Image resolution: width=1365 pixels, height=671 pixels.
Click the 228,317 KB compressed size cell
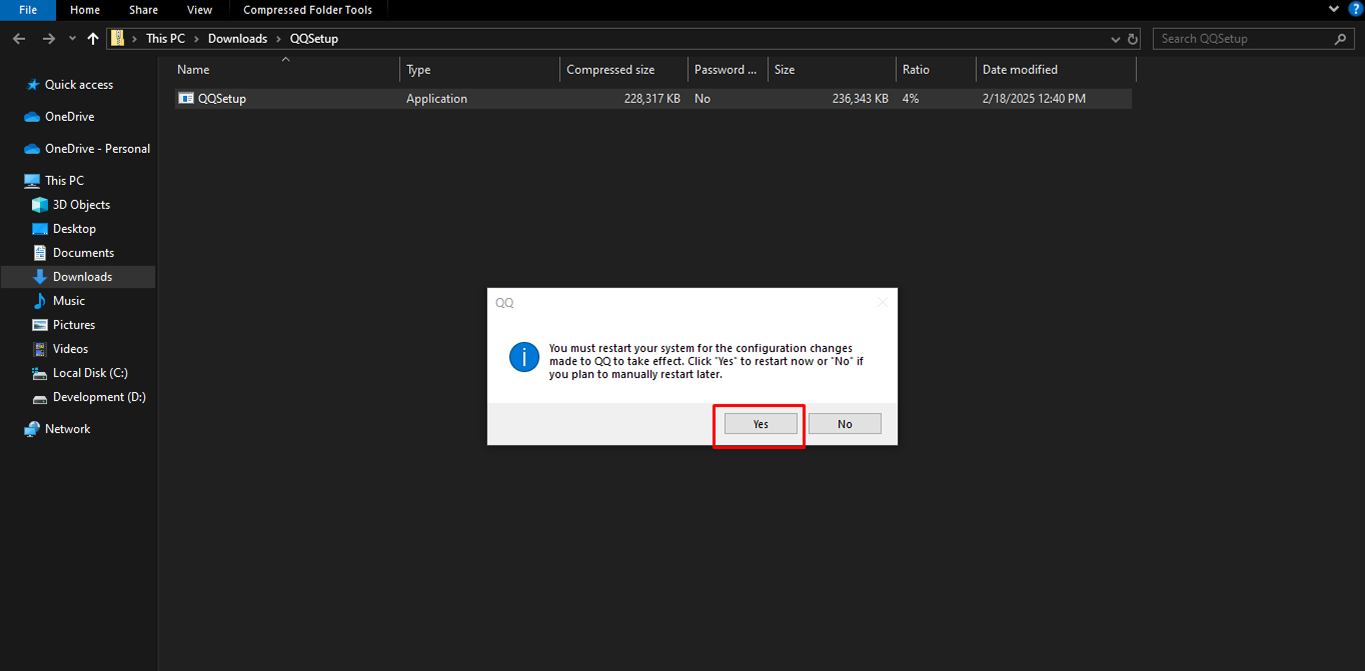[651, 99]
